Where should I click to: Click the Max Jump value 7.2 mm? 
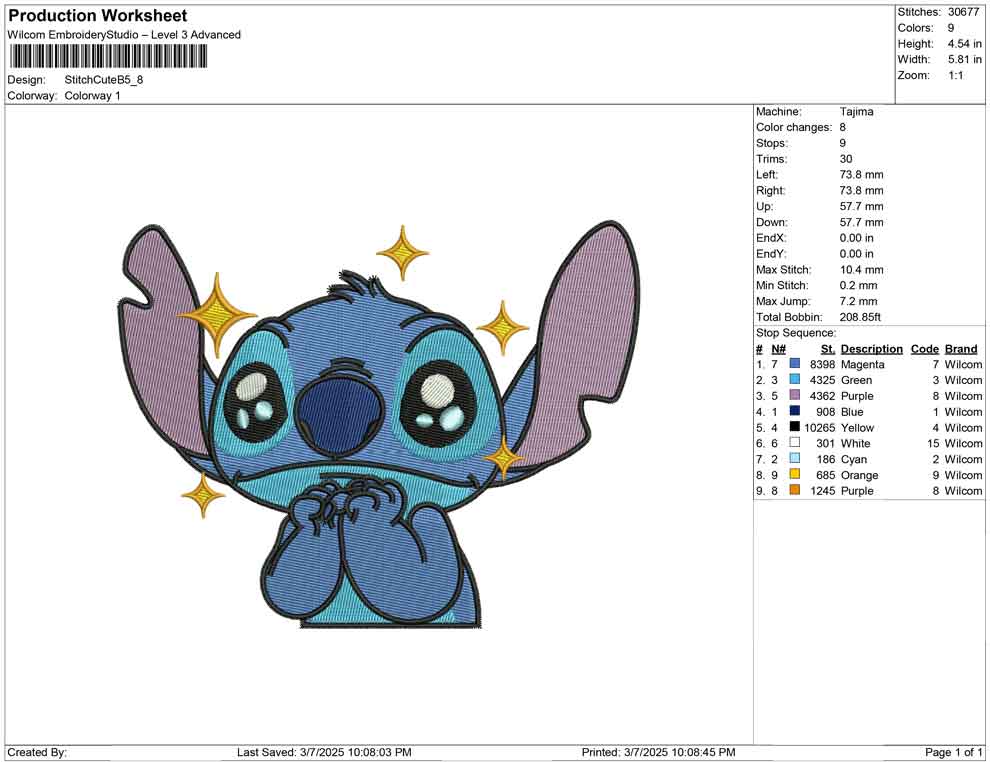point(859,301)
